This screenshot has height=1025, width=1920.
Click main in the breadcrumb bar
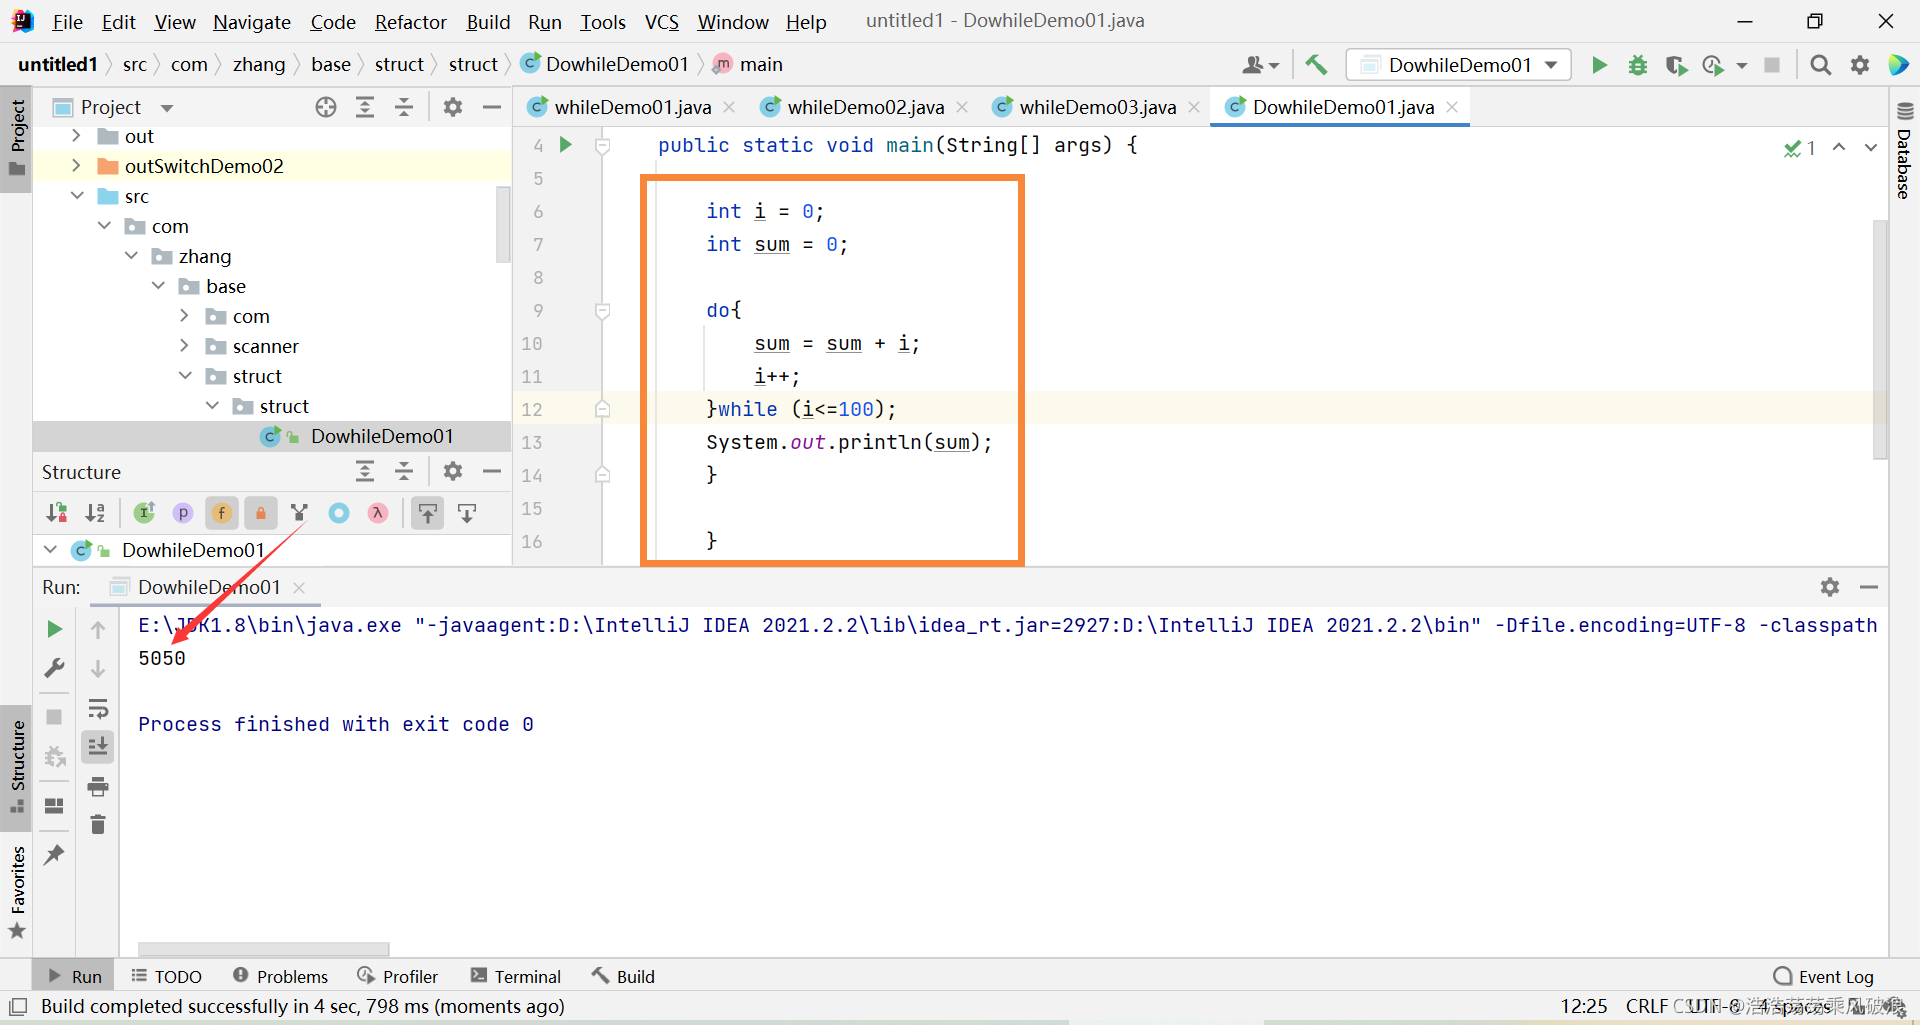point(761,64)
